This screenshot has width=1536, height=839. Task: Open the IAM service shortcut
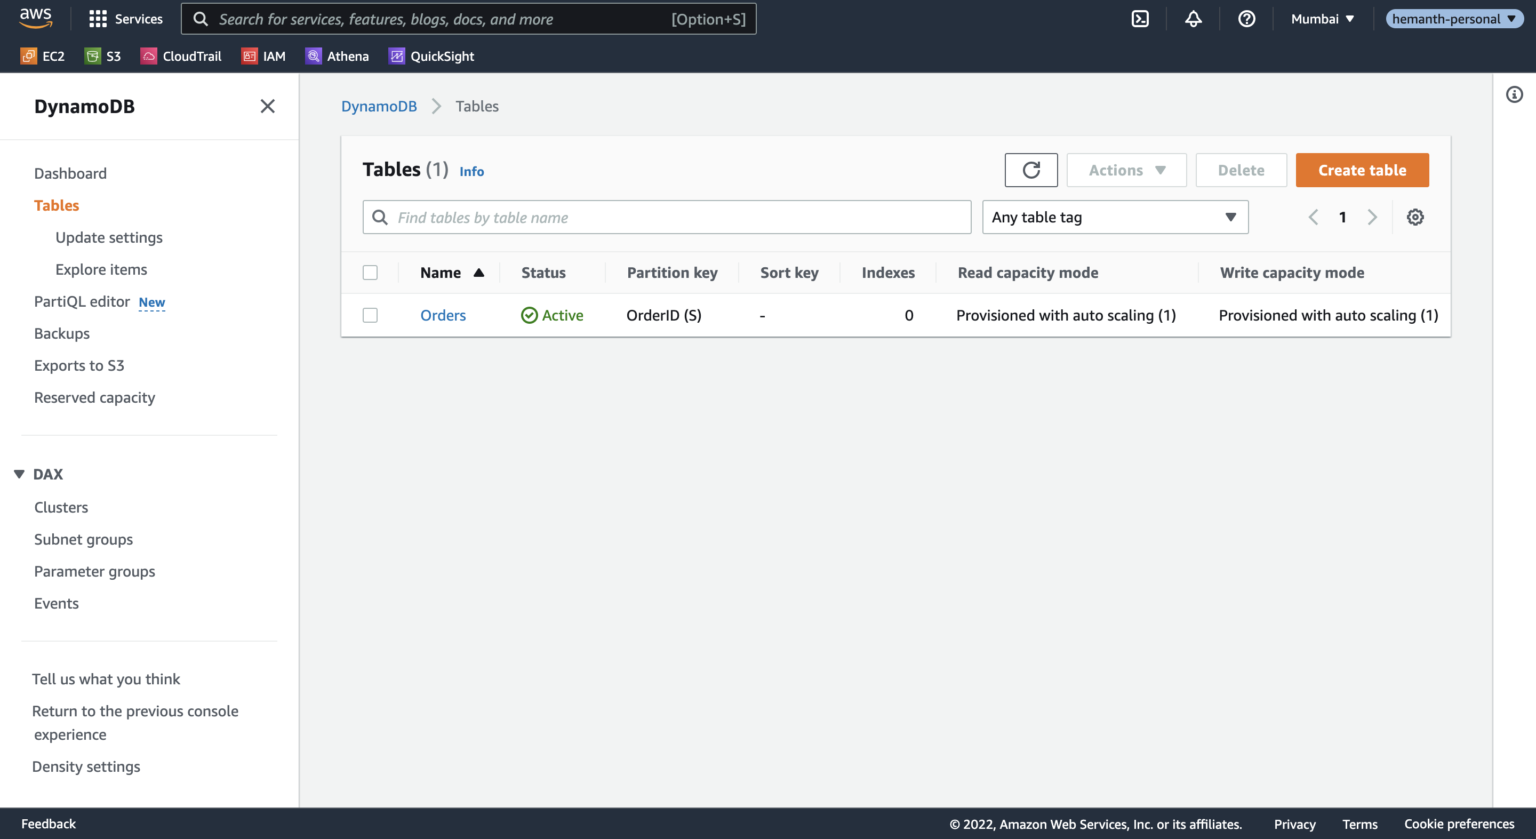(x=263, y=56)
